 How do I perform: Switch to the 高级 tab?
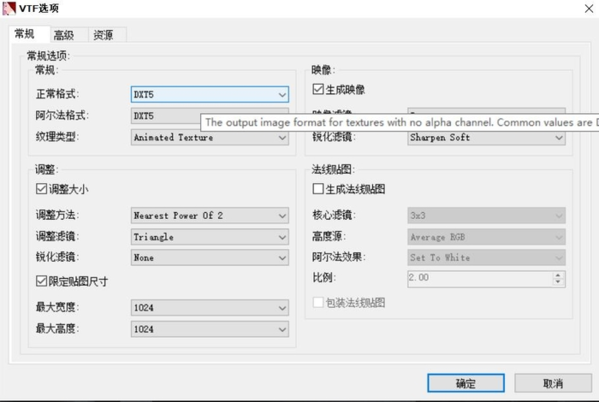63,35
